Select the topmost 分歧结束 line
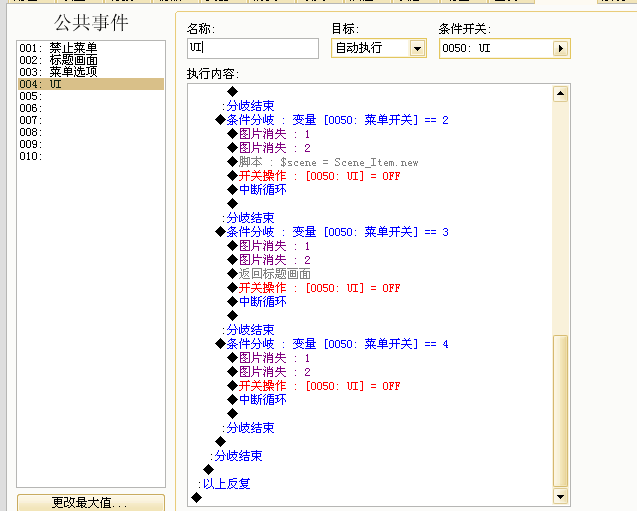 tap(248, 106)
